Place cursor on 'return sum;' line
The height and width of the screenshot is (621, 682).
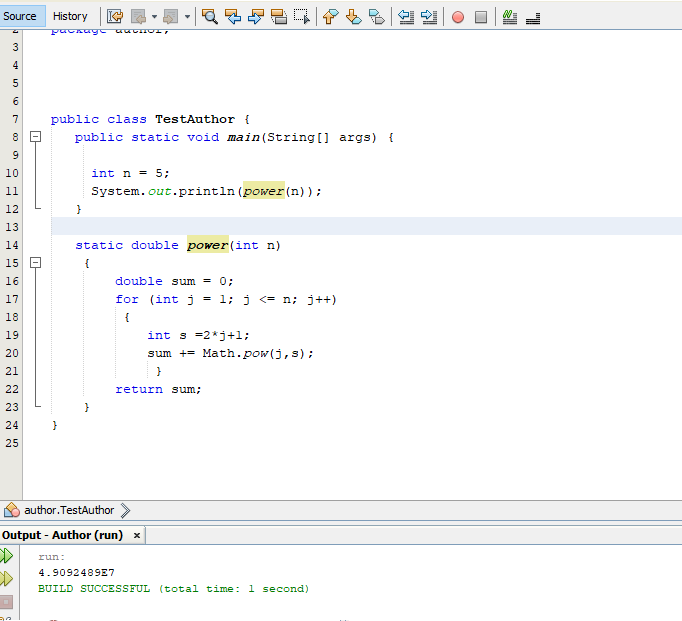[158, 389]
